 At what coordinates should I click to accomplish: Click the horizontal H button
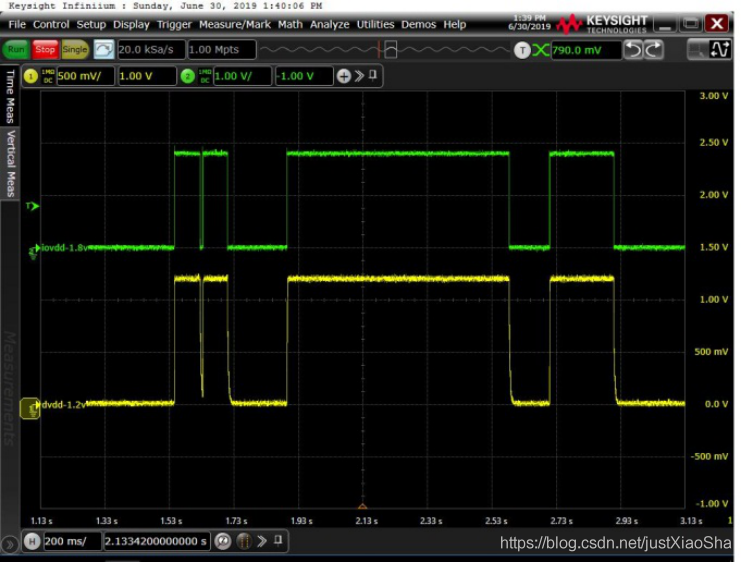[32, 541]
